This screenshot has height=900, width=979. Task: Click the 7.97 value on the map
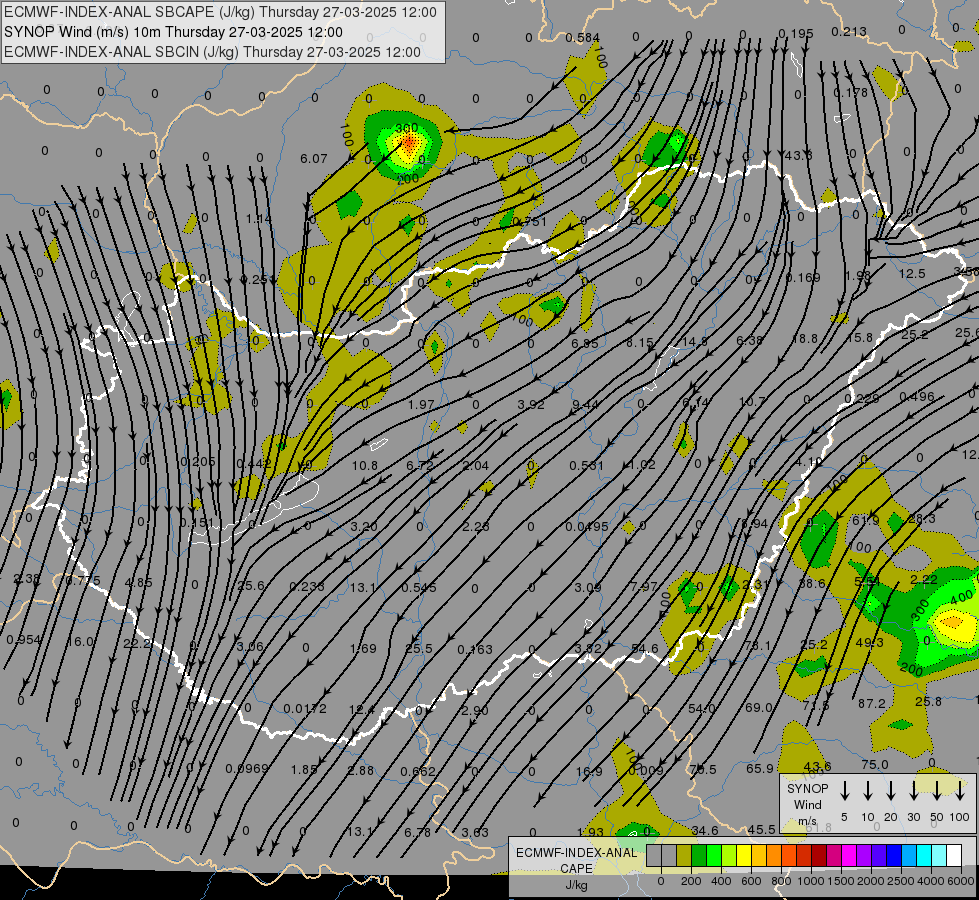(644, 586)
